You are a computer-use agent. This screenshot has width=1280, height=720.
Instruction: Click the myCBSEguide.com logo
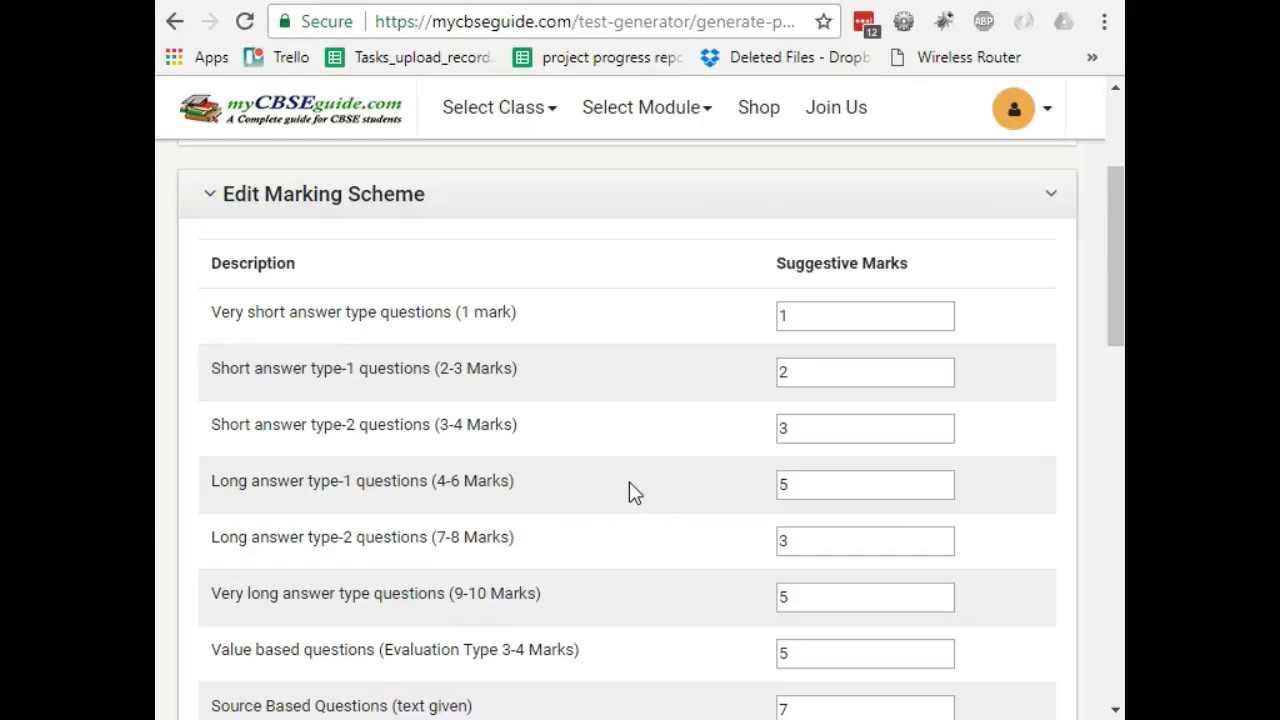291,108
